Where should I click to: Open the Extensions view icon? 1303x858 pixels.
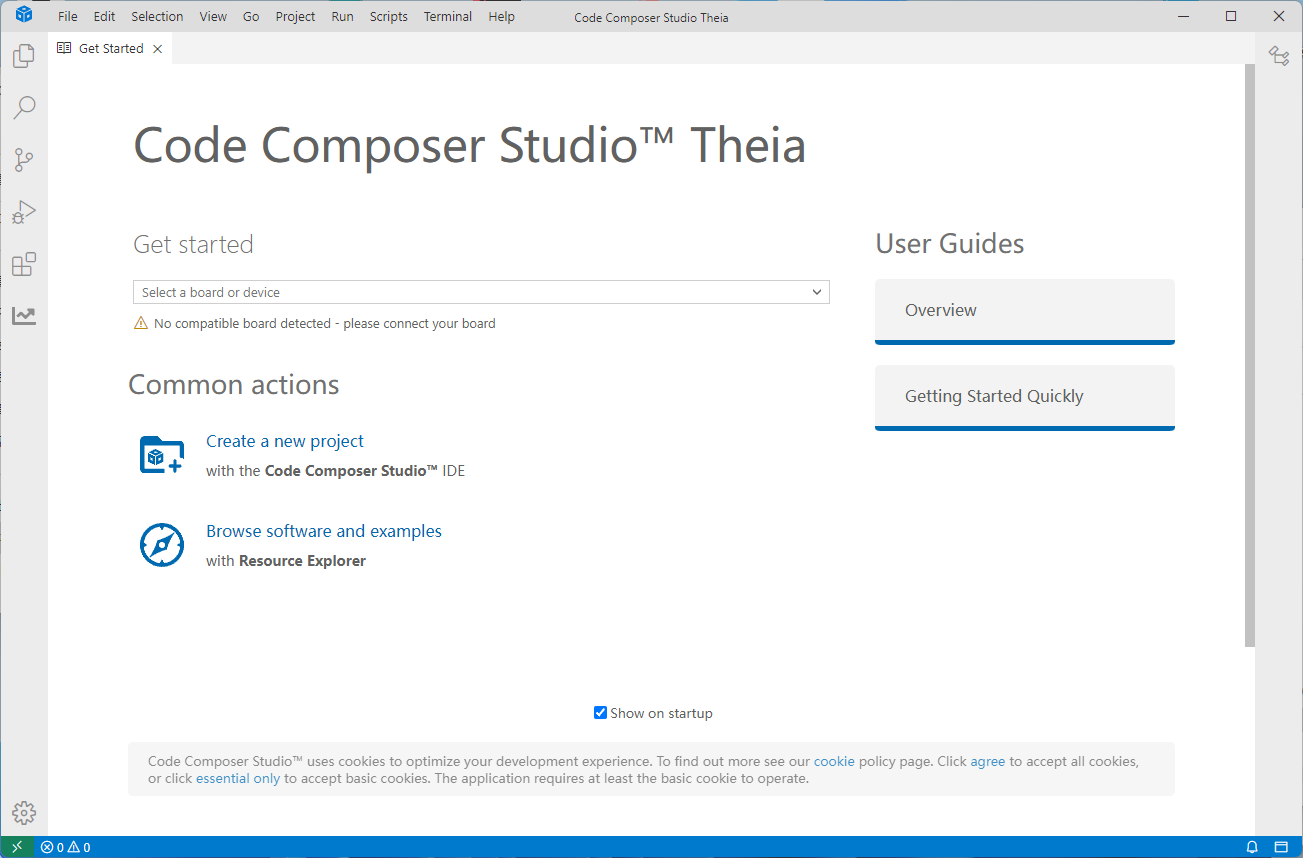(x=24, y=264)
